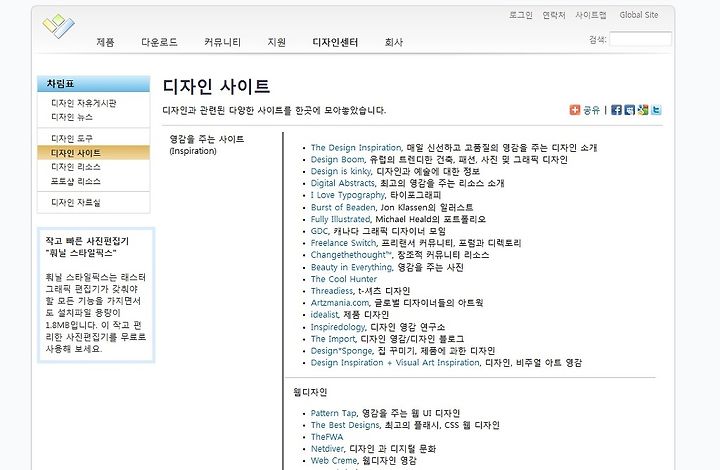Go to the Global Site link
The image size is (720, 470).
[639, 15]
